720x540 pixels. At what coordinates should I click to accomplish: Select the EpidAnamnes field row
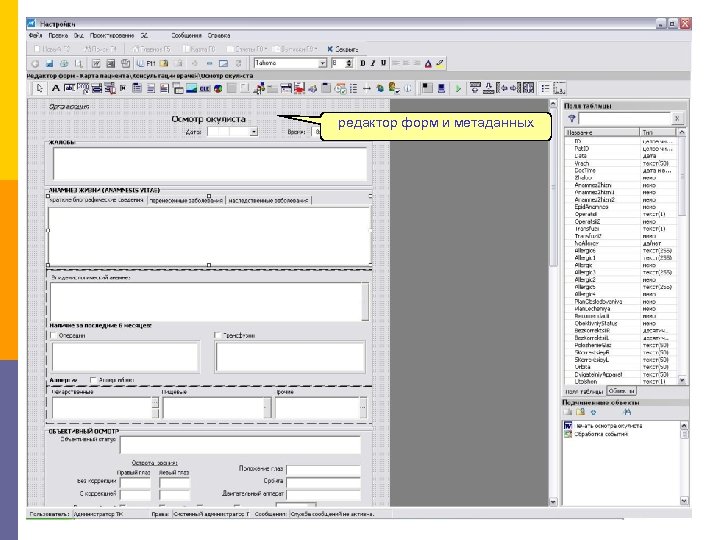621,207
